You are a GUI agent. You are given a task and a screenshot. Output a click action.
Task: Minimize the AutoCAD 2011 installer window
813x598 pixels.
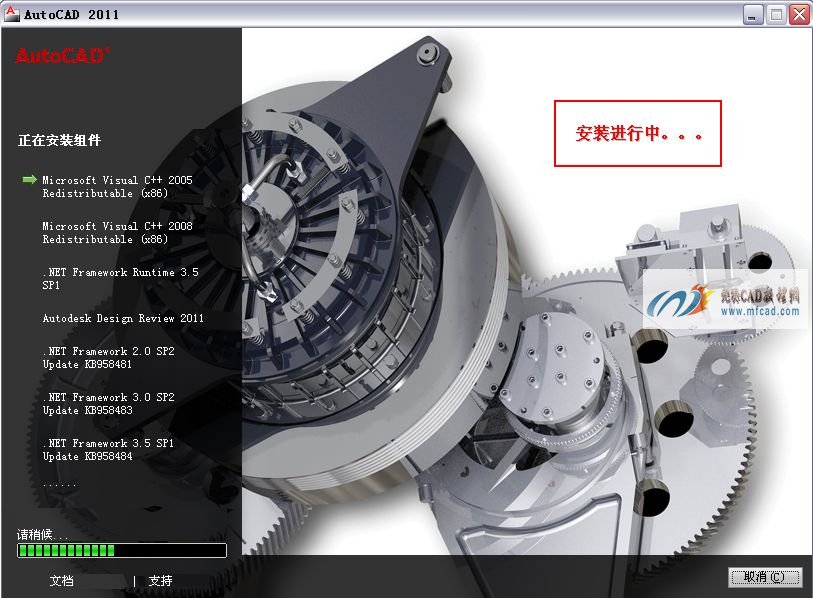click(752, 15)
